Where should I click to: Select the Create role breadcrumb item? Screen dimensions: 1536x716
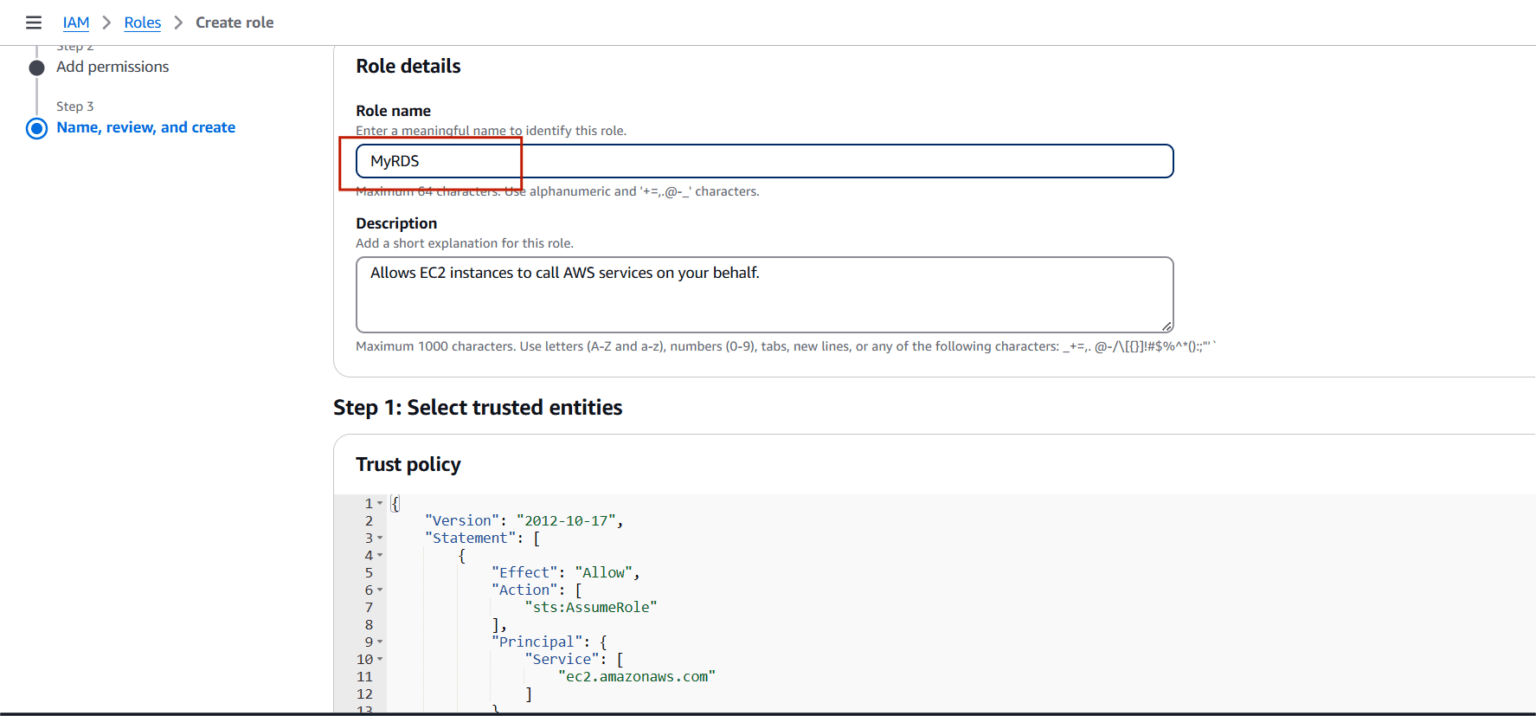(x=234, y=22)
